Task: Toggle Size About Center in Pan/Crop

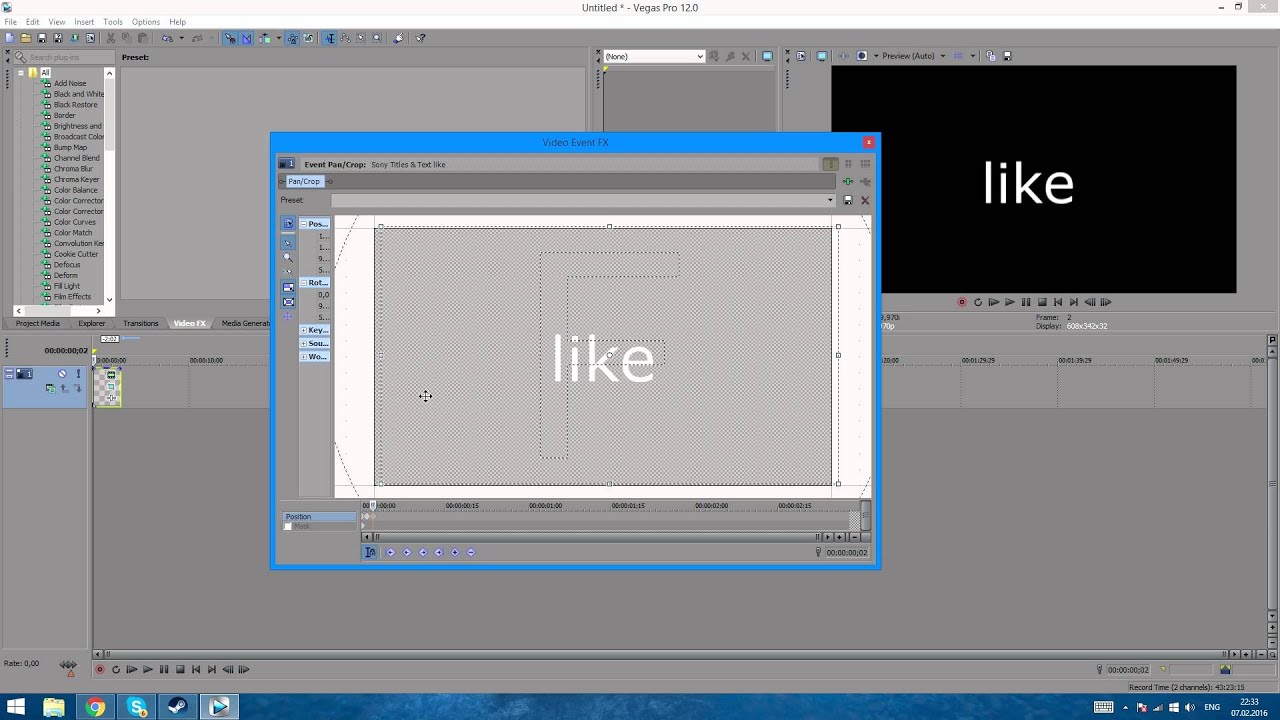Action: point(288,302)
